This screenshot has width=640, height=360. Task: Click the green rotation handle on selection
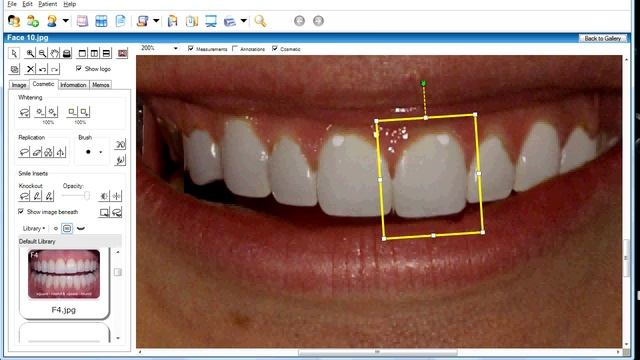tap(423, 83)
